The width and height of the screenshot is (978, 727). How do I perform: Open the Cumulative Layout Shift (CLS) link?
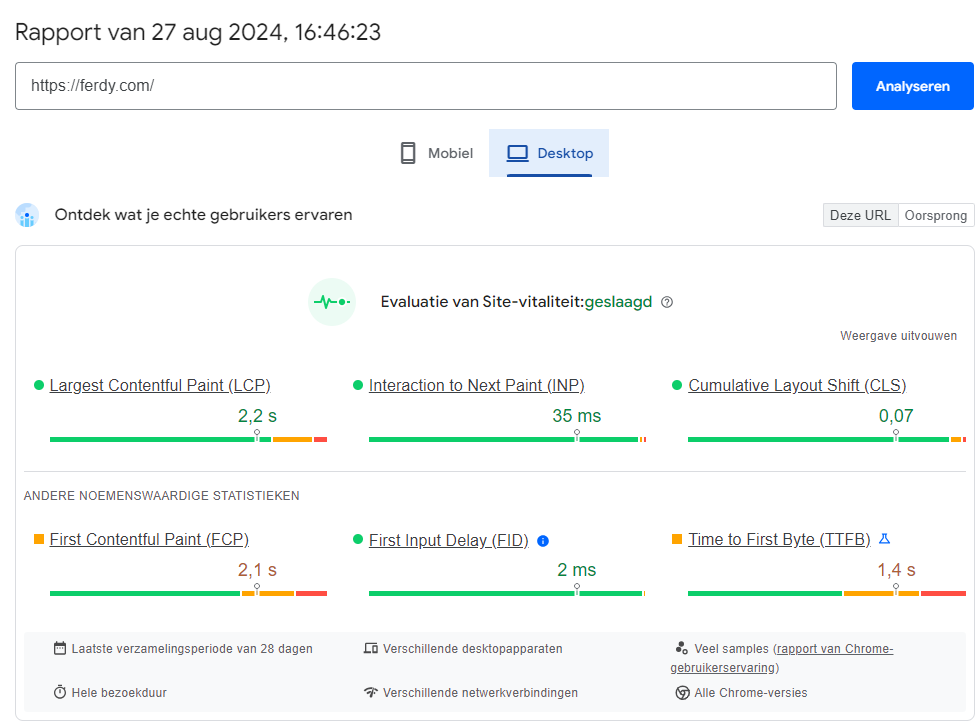pyautogui.click(x=797, y=386)
